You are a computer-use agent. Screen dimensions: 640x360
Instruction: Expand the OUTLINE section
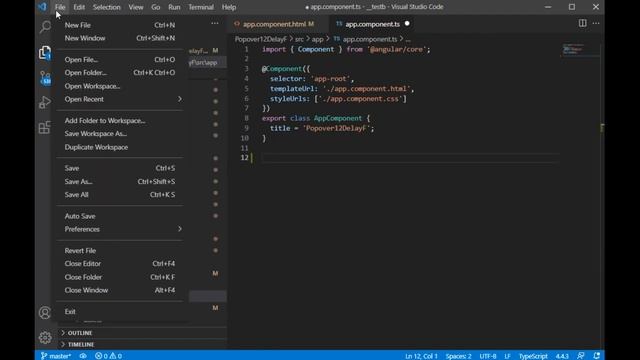click(80, 333)
